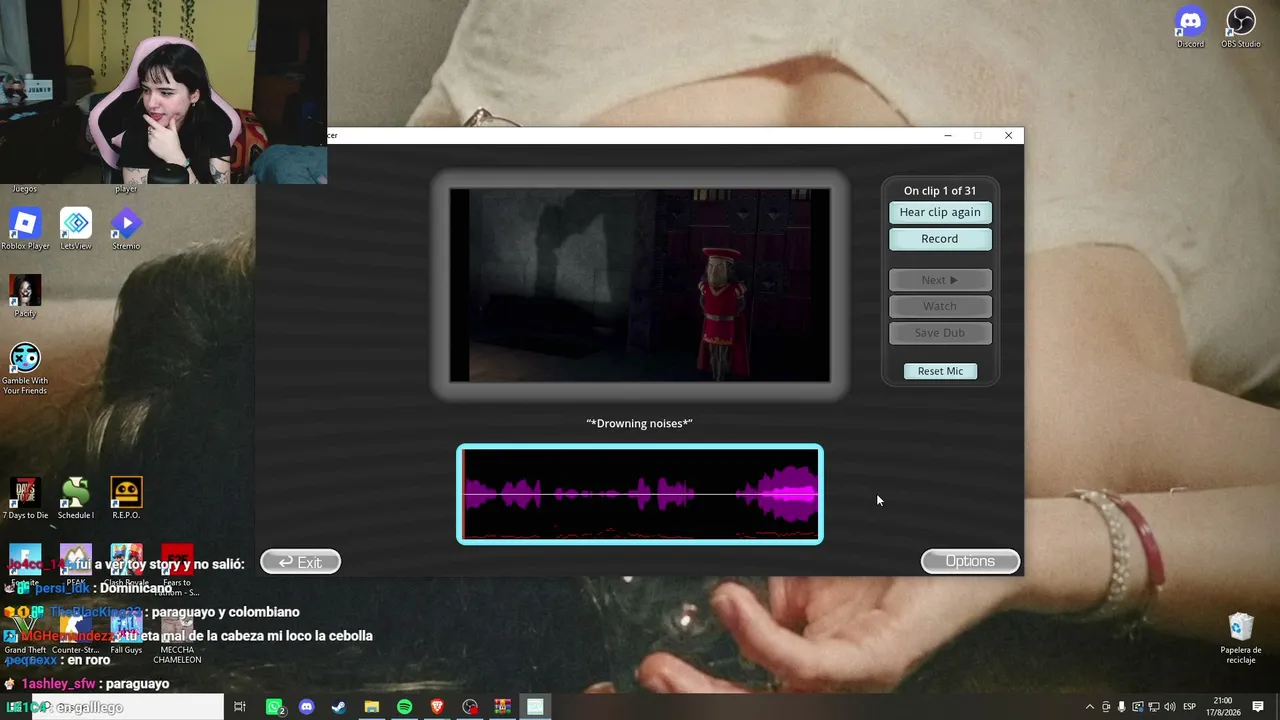Launch the Fall Guys desktop shortcut
This screenshot has width=1280, height=720.
pos(126,634)
